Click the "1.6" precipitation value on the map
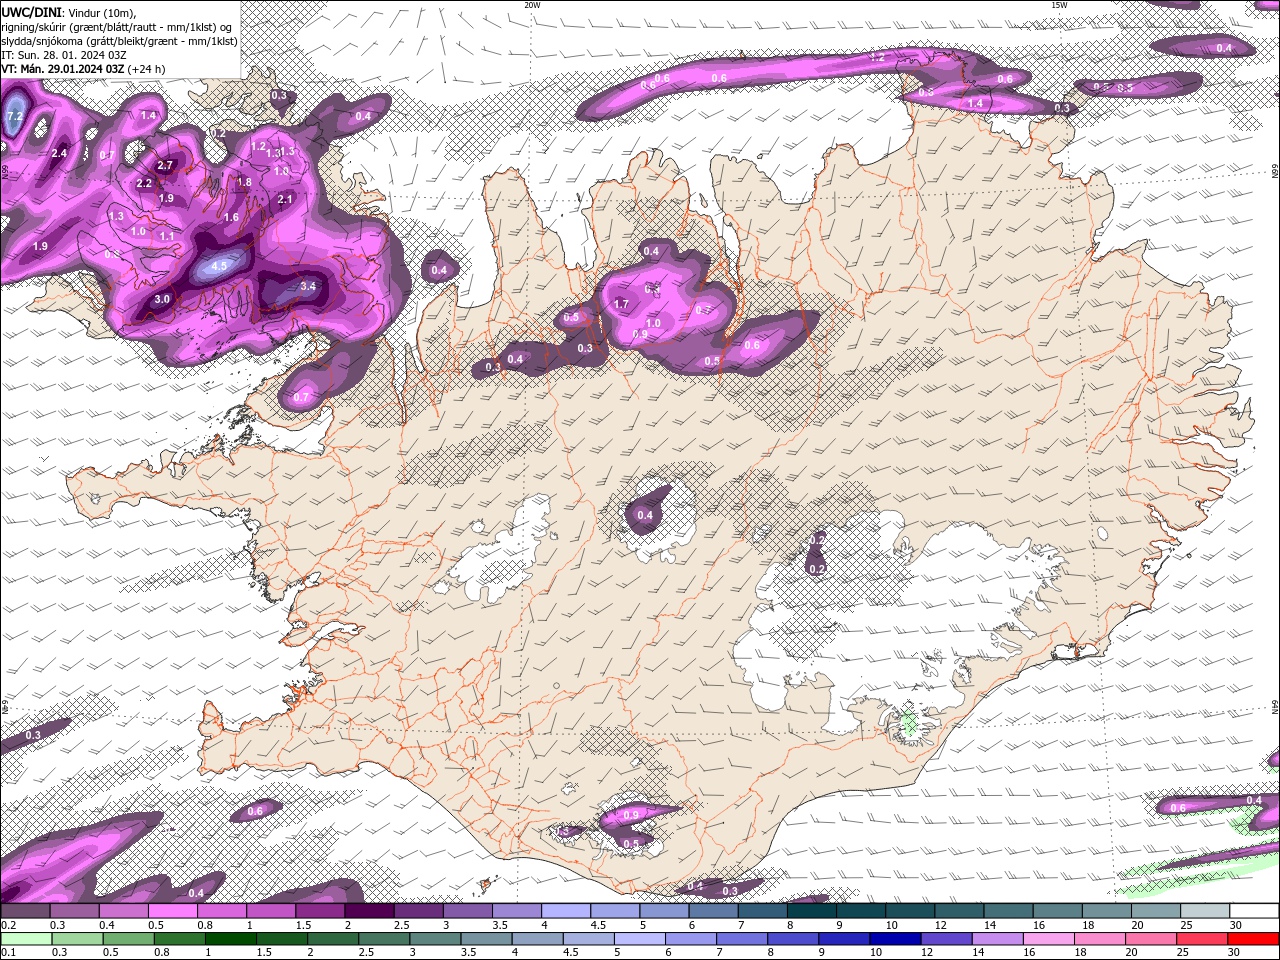The width and height of the screenshot is (1280, 960). pyautogui.click(x=231, y=217)
